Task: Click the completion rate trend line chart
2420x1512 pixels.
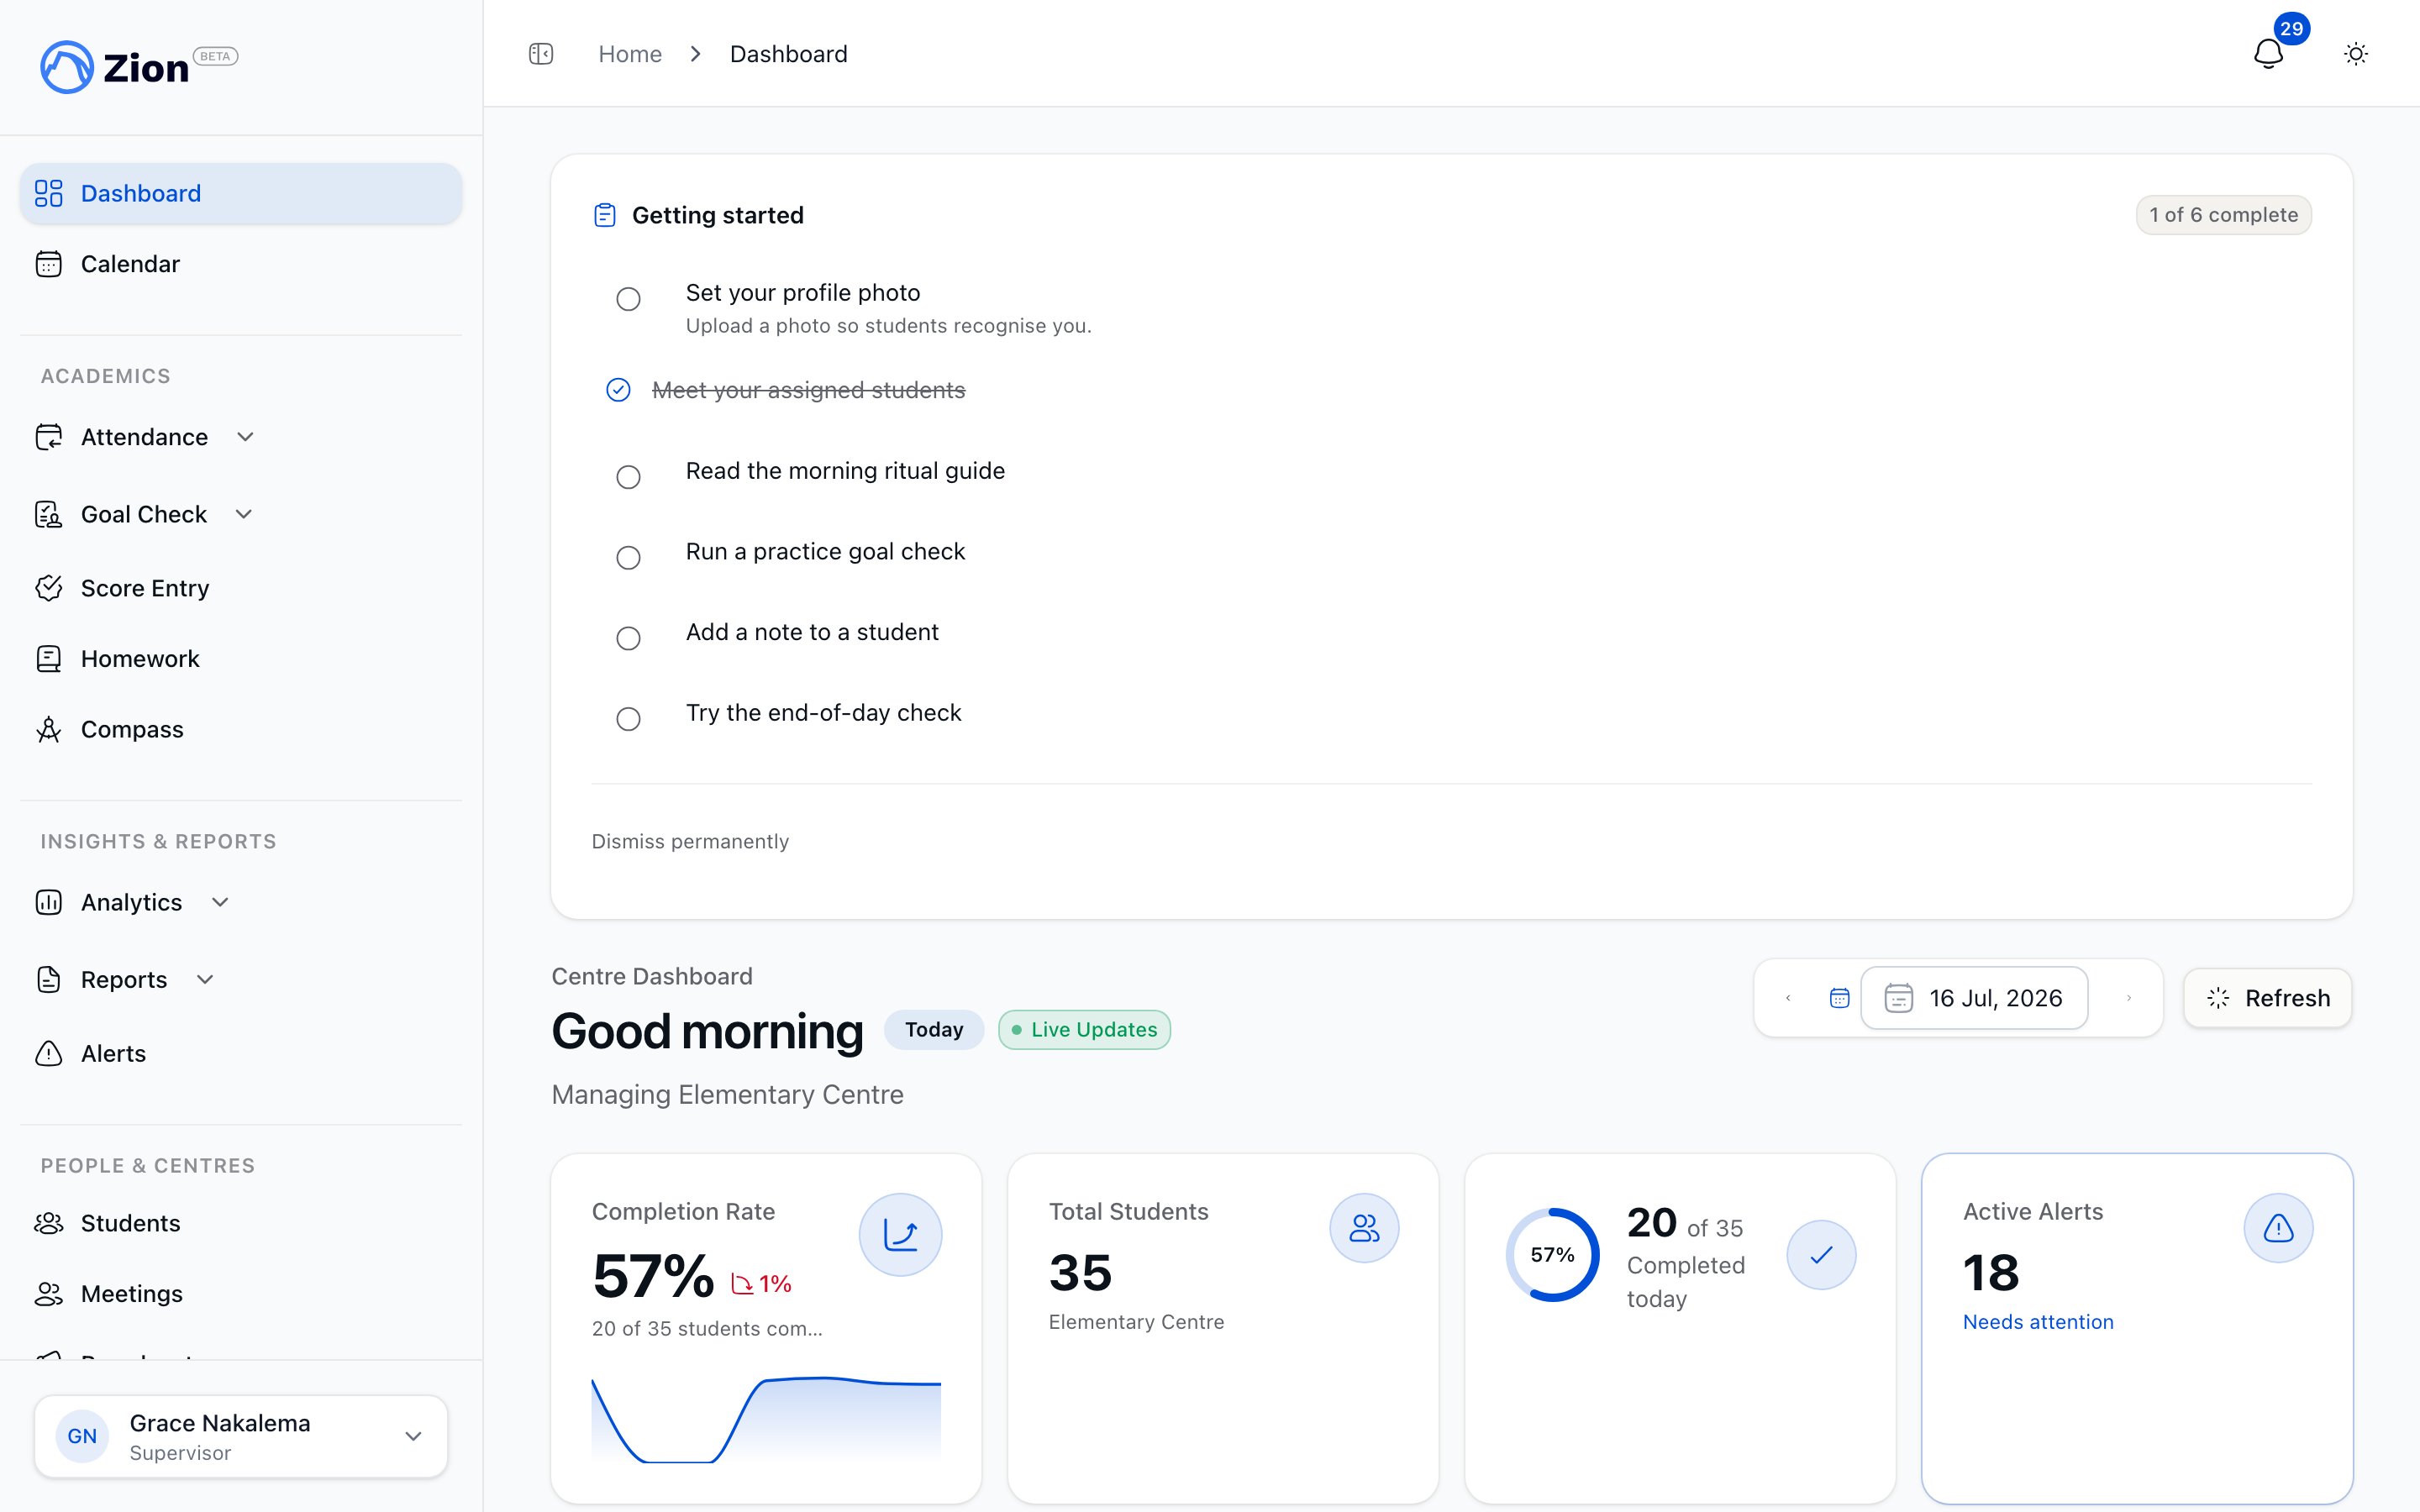Action: point(766,1420)
